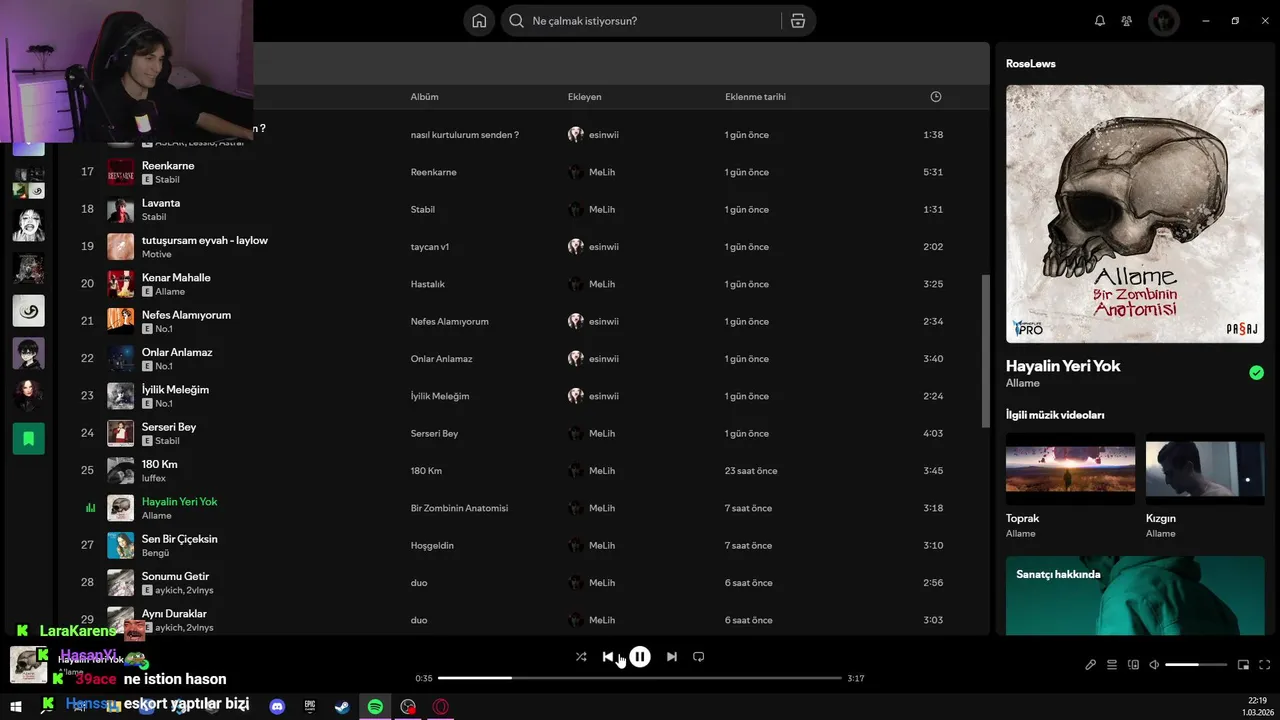This screenshot has height=720, width=1280.
Task: Open the Hoşgeldin album link
Action: (432, 546)
